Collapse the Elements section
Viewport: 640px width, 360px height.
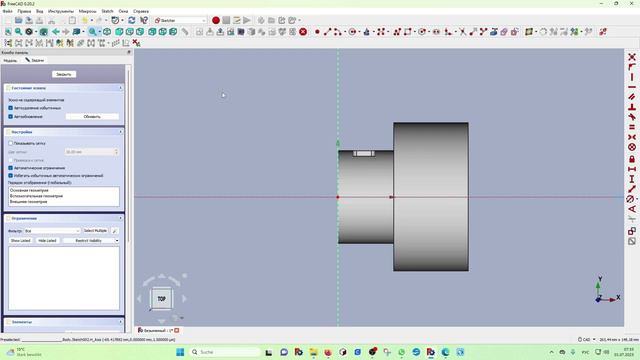(x=120, y=322)
